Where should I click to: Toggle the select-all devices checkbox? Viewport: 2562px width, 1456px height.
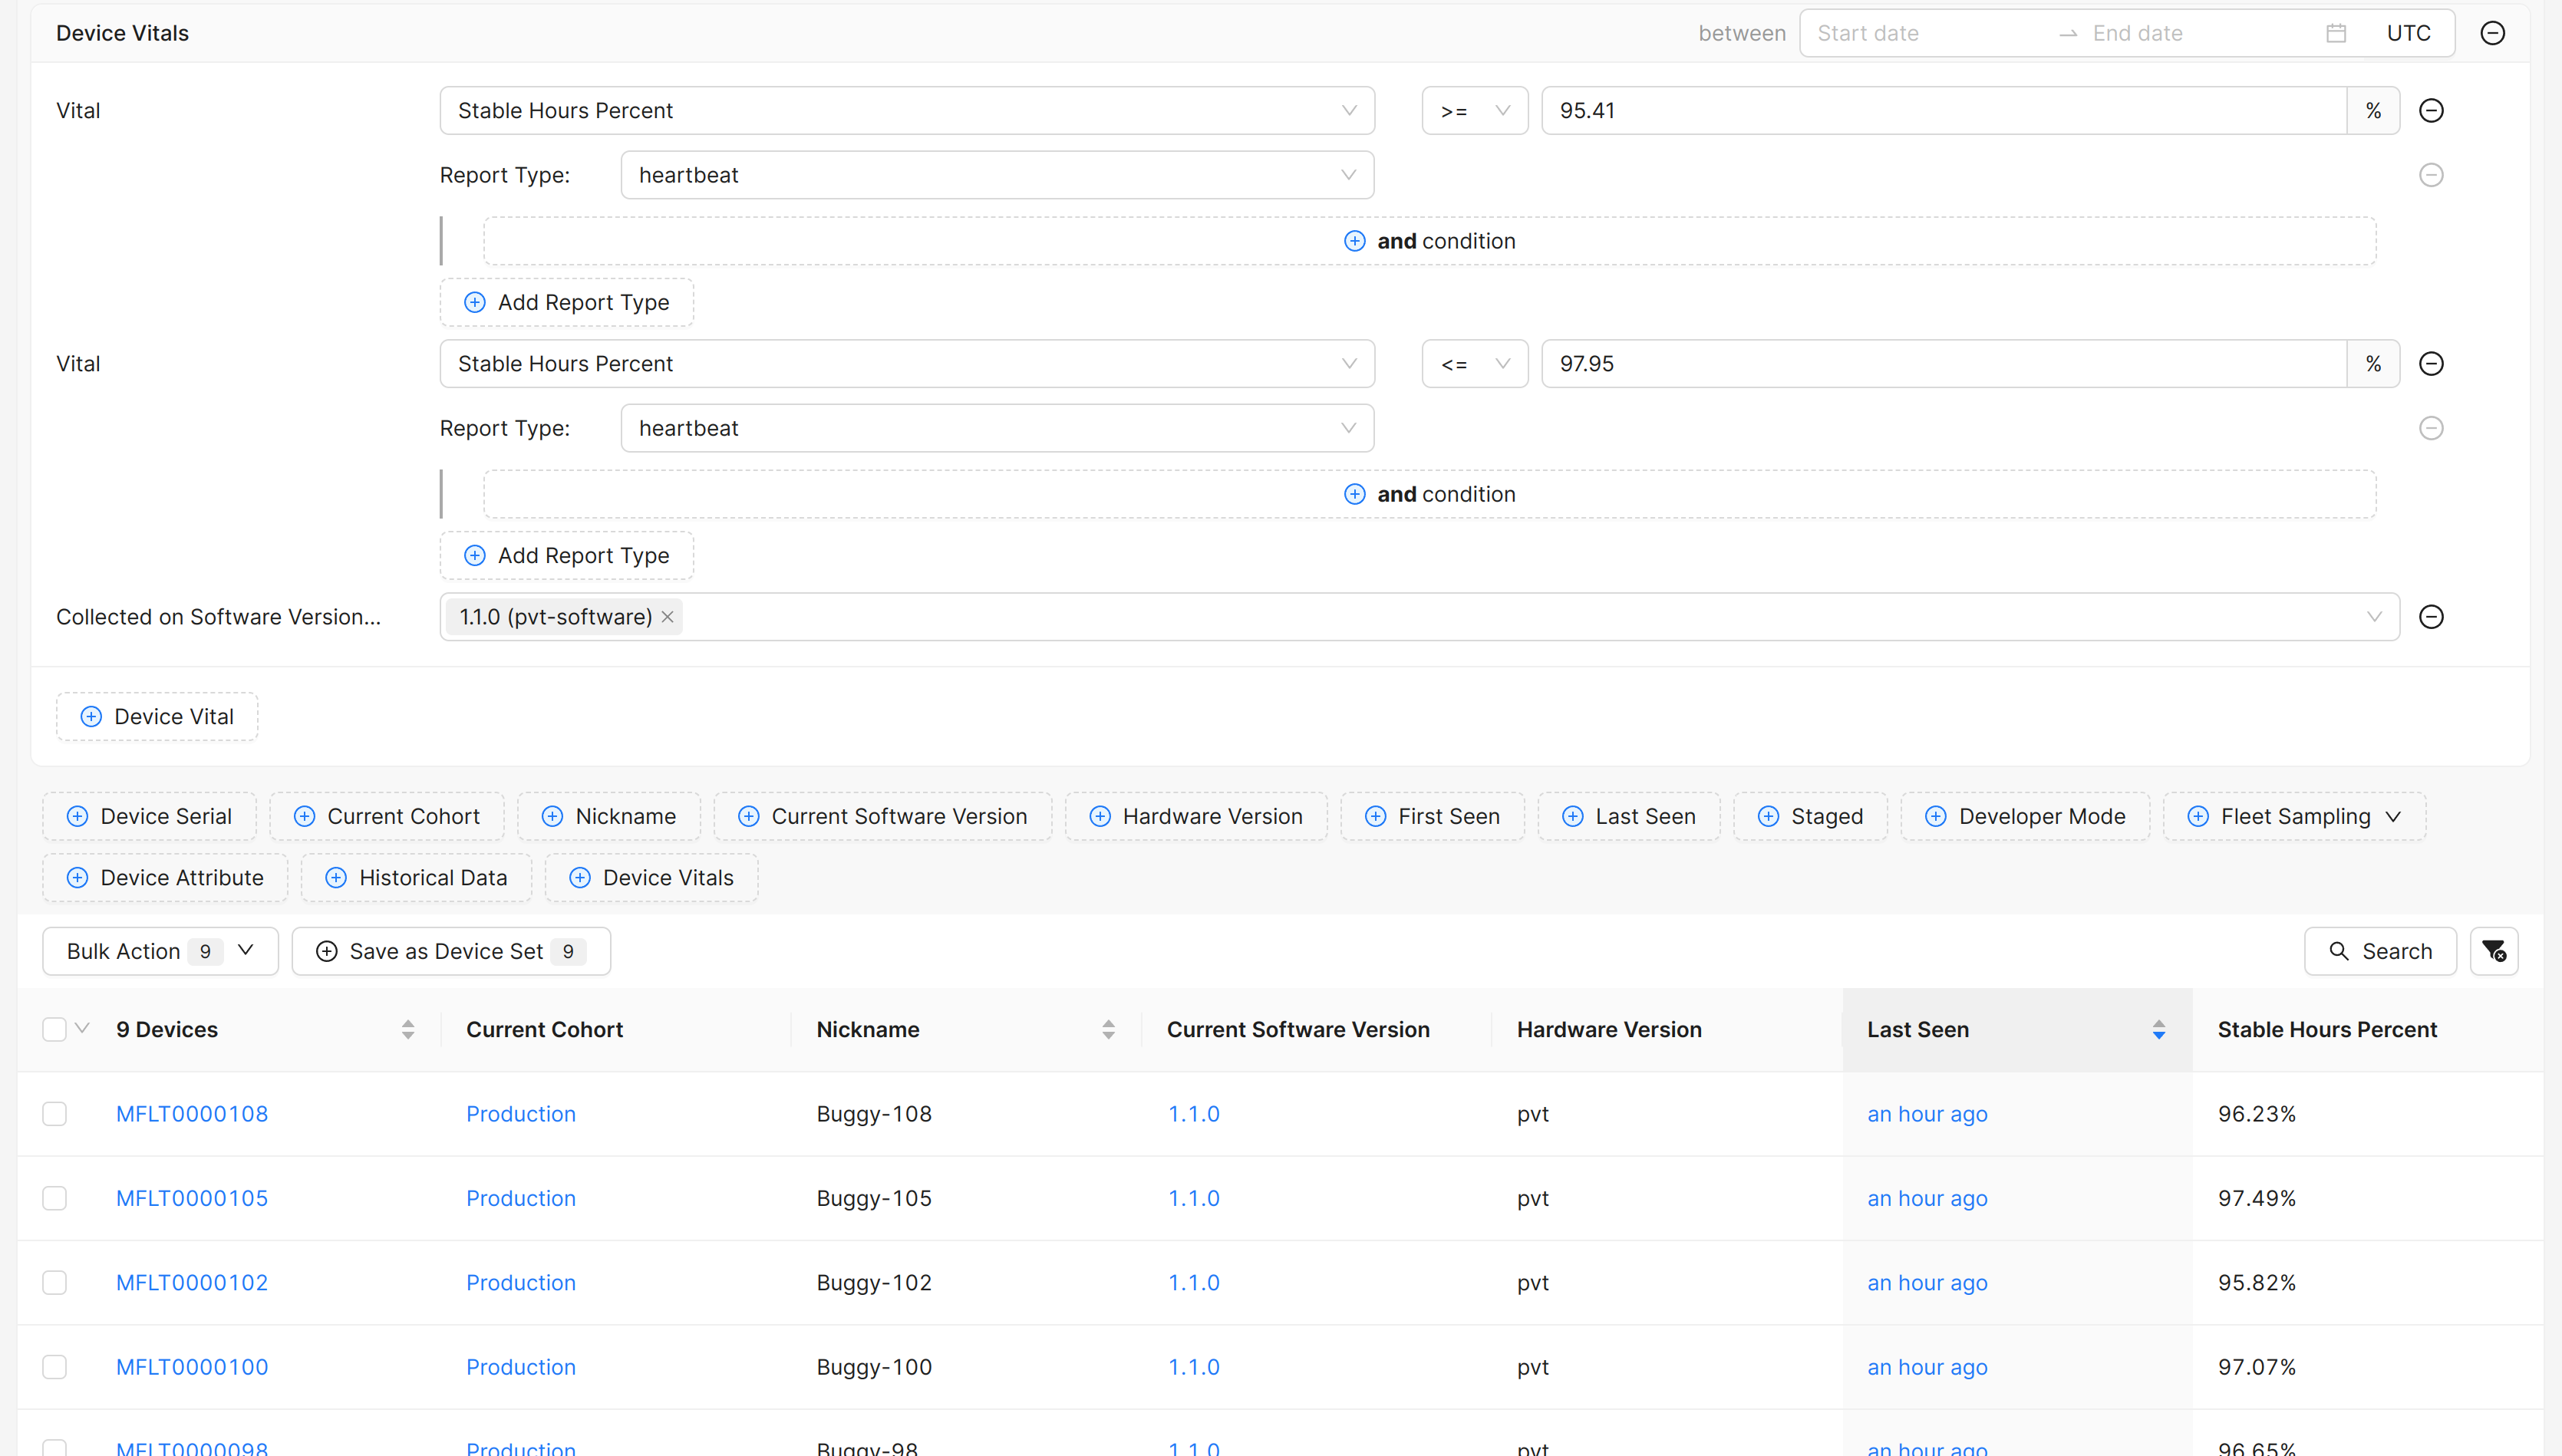[x=55, y=1029]
